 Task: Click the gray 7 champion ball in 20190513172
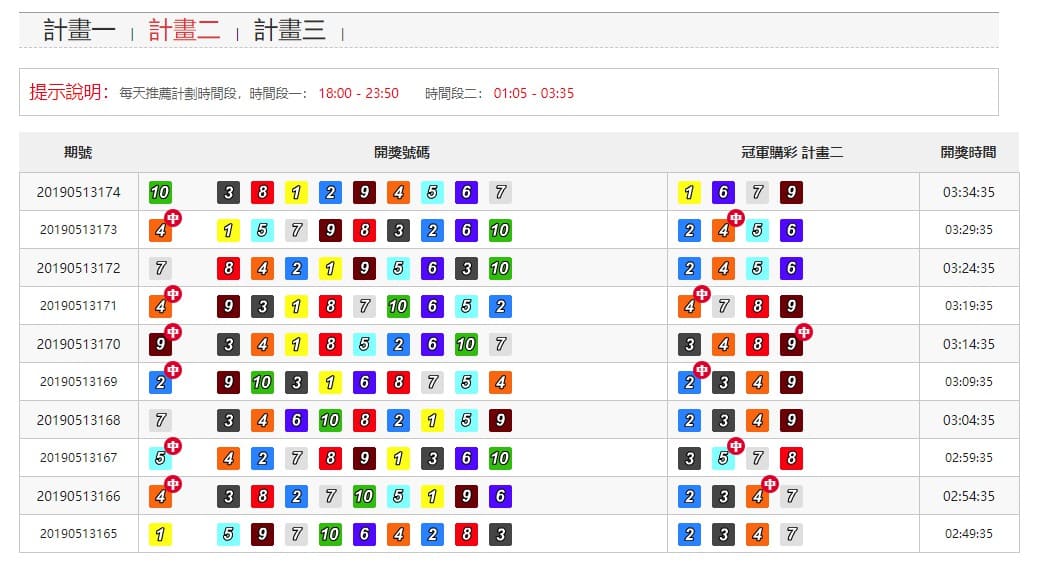click(160, 269)
